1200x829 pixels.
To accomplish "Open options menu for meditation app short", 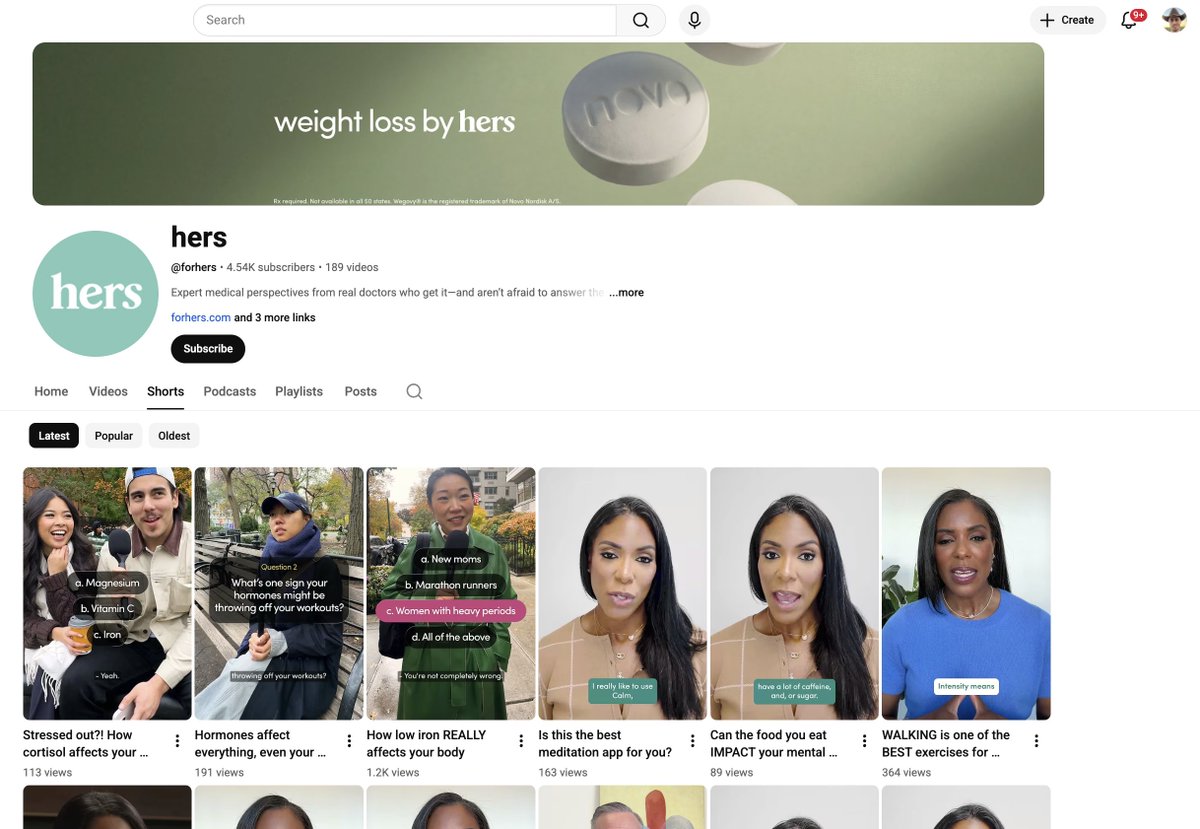I will 693,741.
